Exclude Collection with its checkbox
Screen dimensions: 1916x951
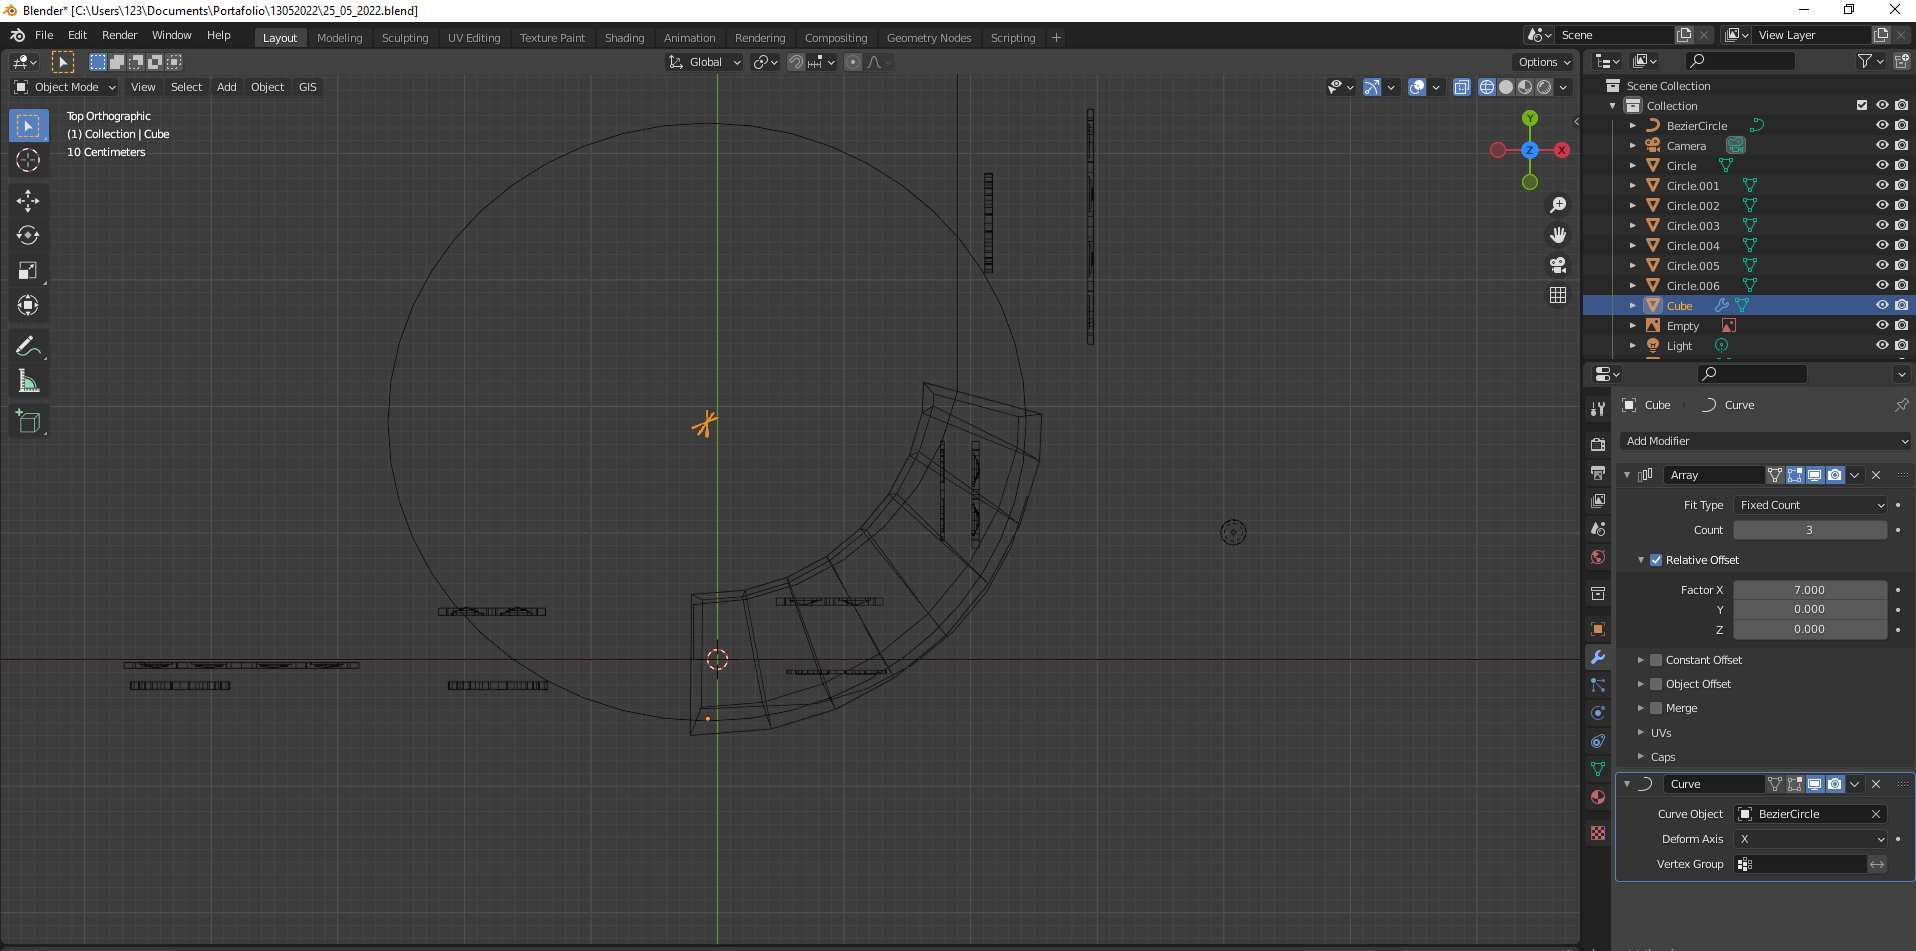click(x=1862, y=105)
